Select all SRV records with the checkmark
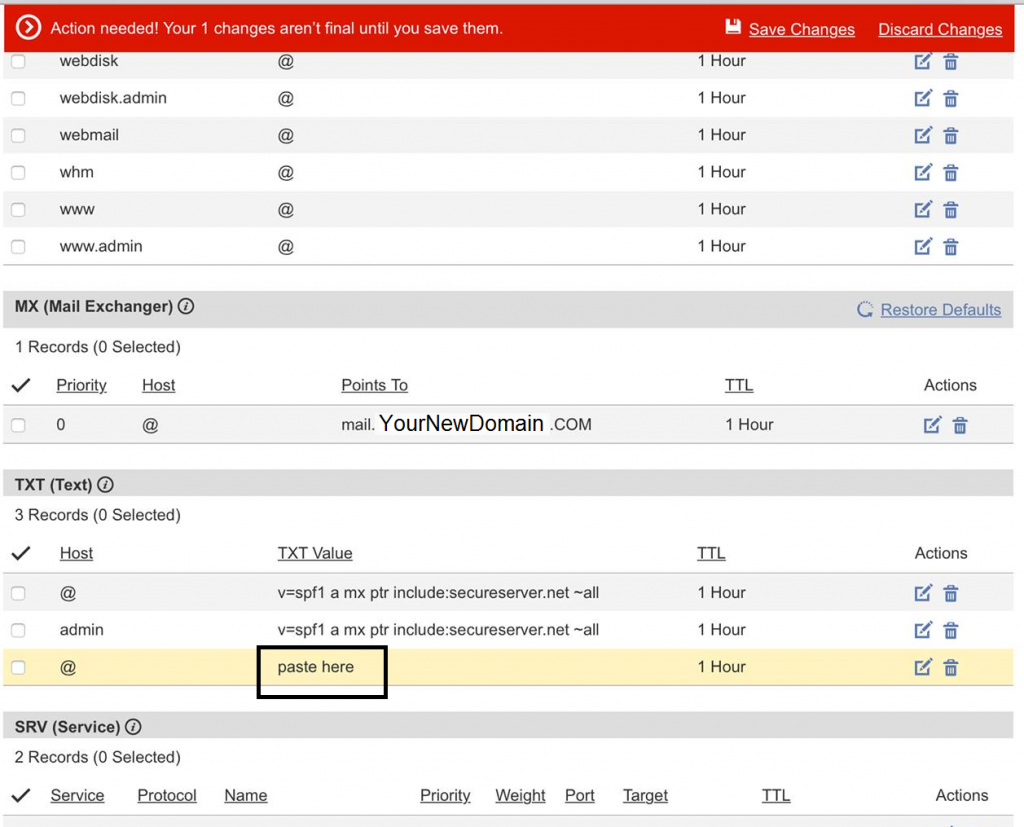Screen dimensions: 1024x827 click(21, 796)
